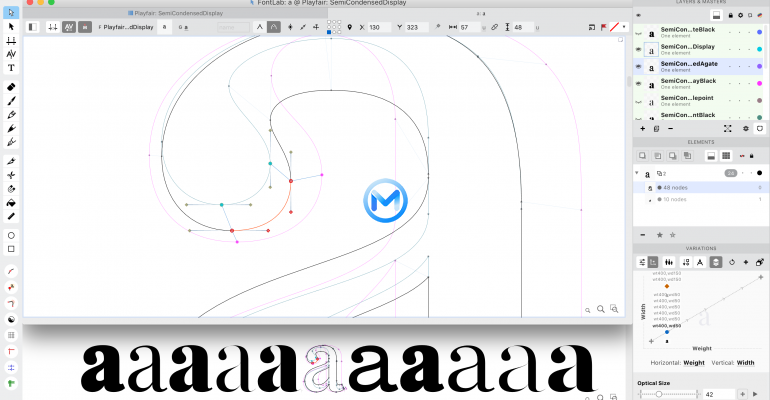Image resolution: width=770 pixels, height=400 pixels.
Task: Click the vertical sliders icon in Variations panel
Action: click(x=669, y=262)
